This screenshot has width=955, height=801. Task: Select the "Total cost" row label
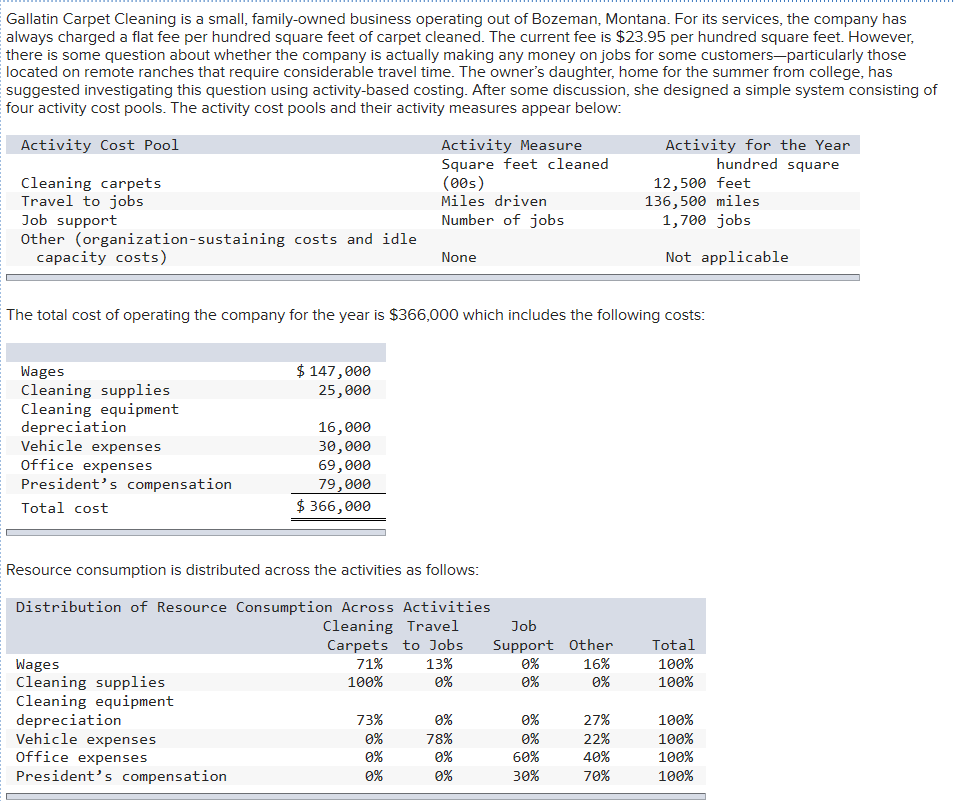point(65,508)
